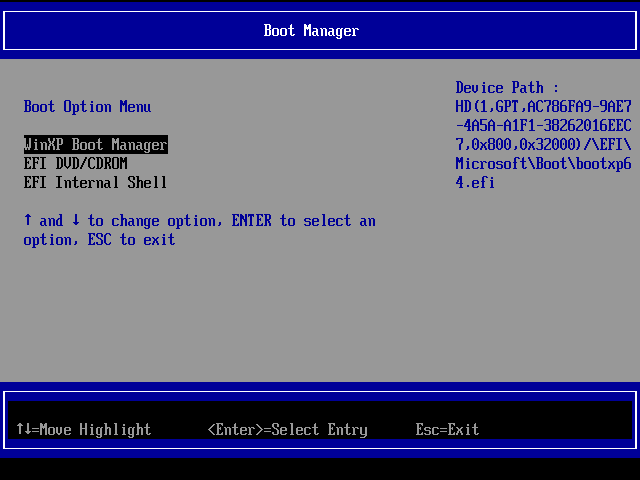Click the '-4A5A-A1F1-38262016EEC' GUID line
The image size is (640, 480).
click(543, 125)
